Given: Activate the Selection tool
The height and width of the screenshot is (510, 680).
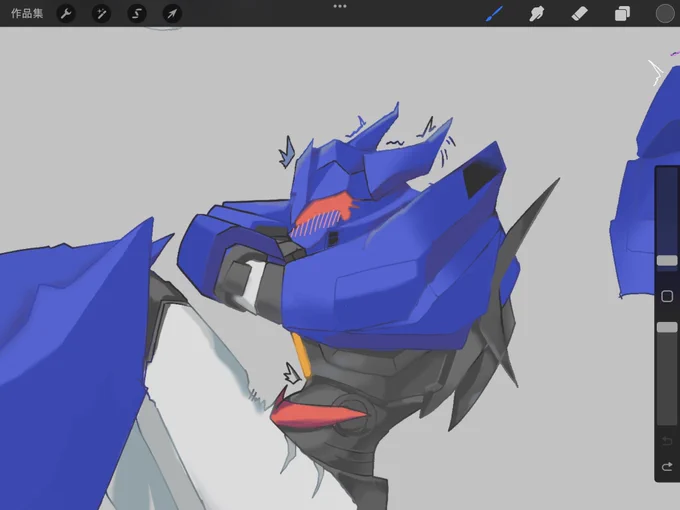Looking at the screenshot, I should click(137, 14).
